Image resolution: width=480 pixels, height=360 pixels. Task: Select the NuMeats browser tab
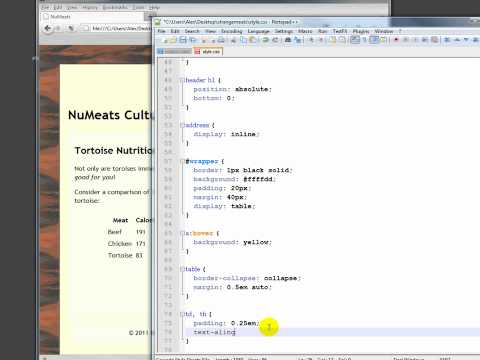click(60, 16)
